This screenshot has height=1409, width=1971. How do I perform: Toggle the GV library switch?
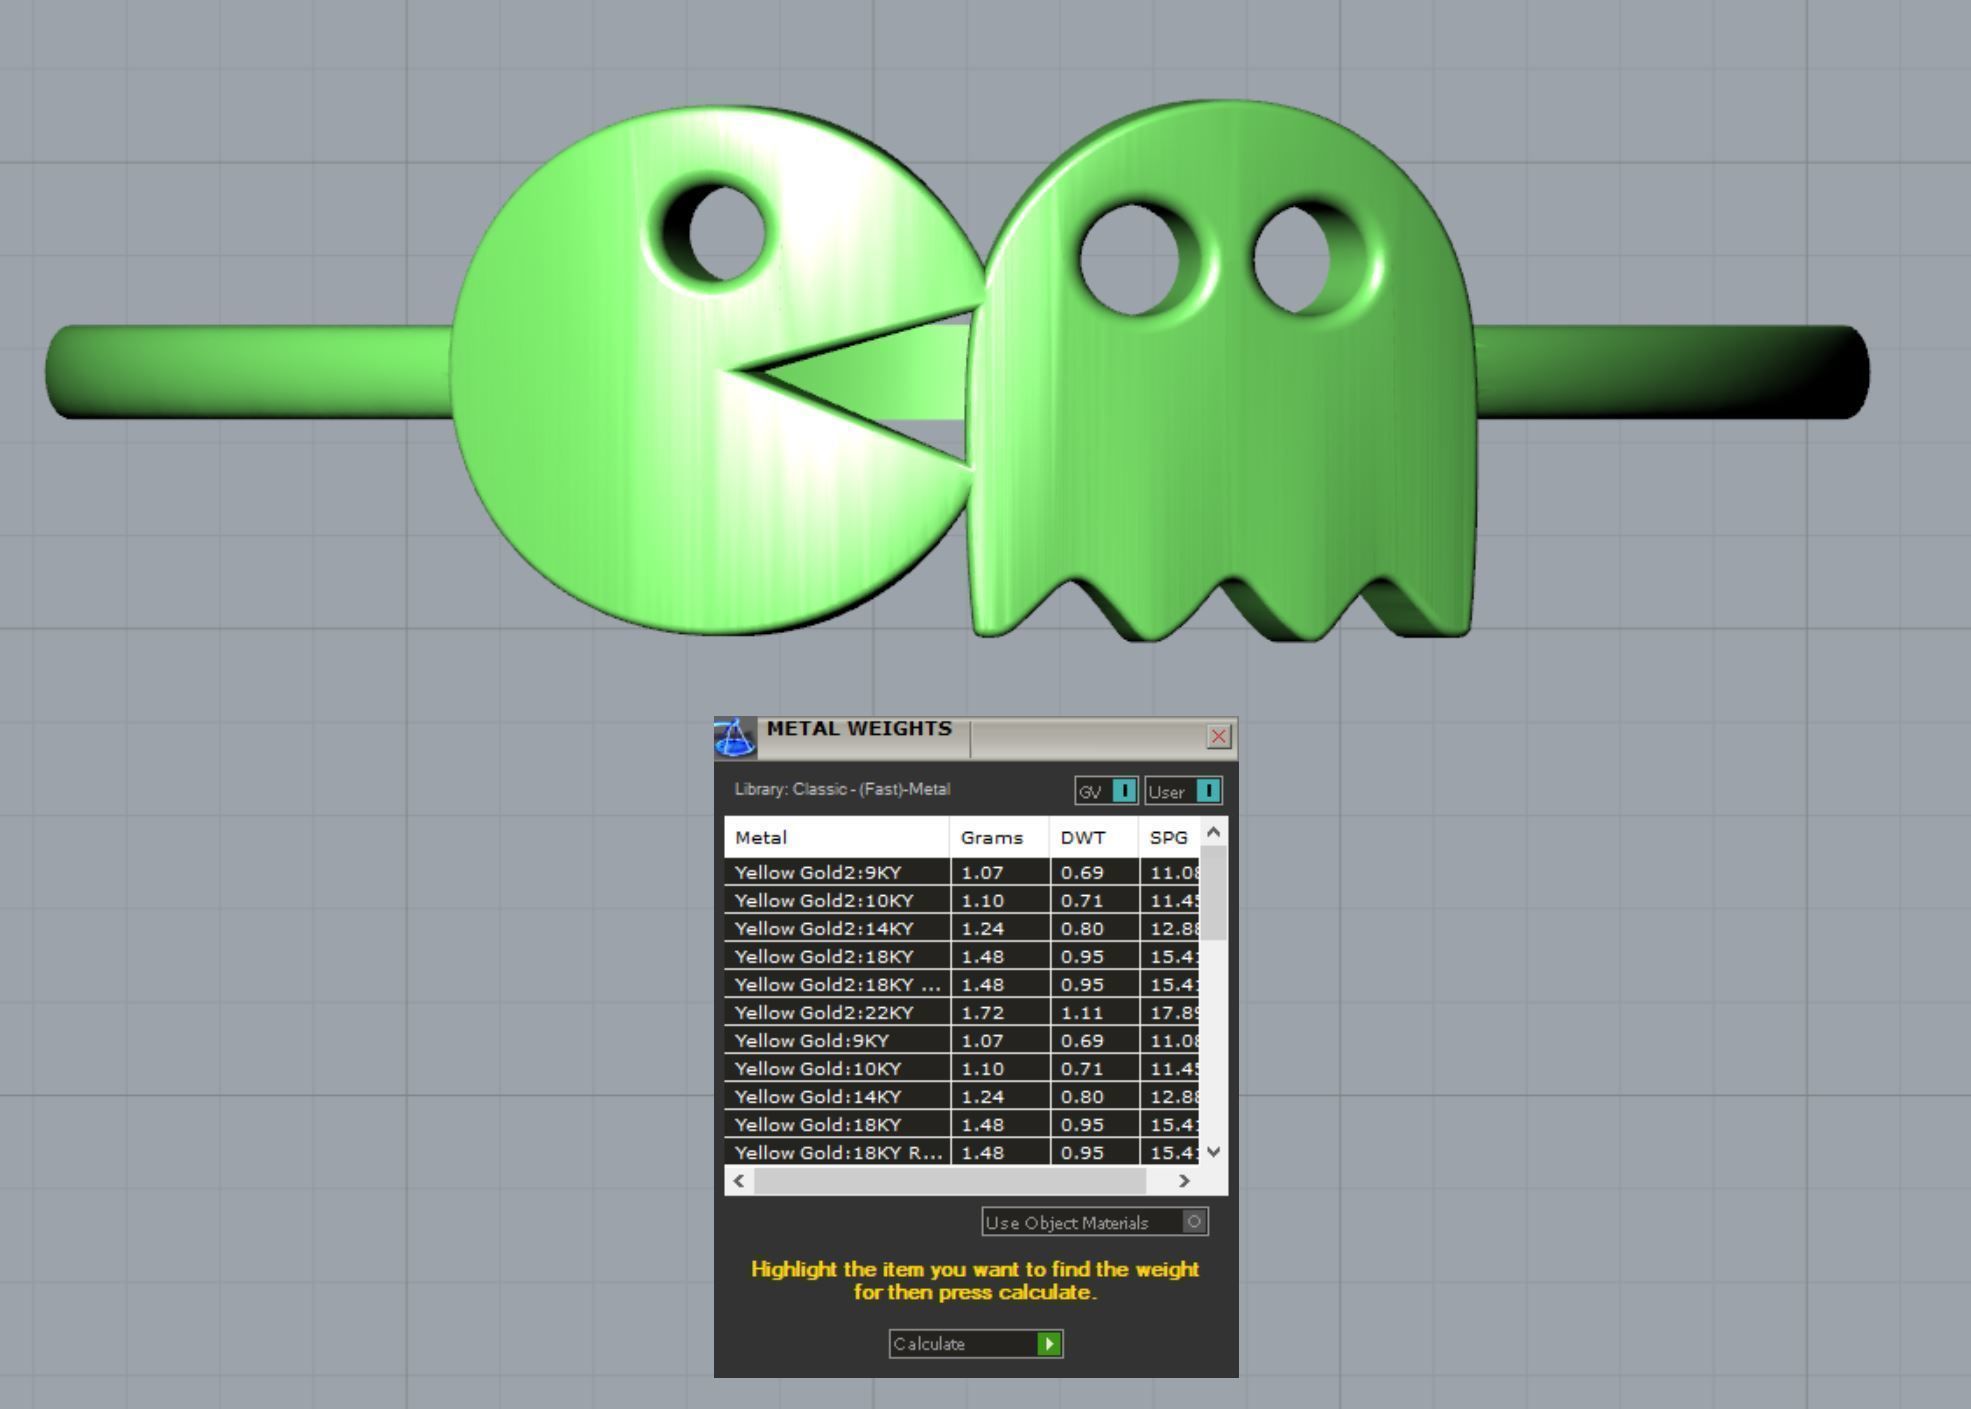click(x=1123, y=791)
